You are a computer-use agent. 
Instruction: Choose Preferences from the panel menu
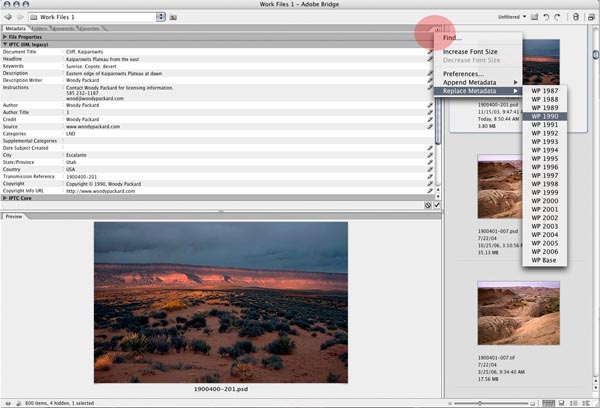coord(464,73)
